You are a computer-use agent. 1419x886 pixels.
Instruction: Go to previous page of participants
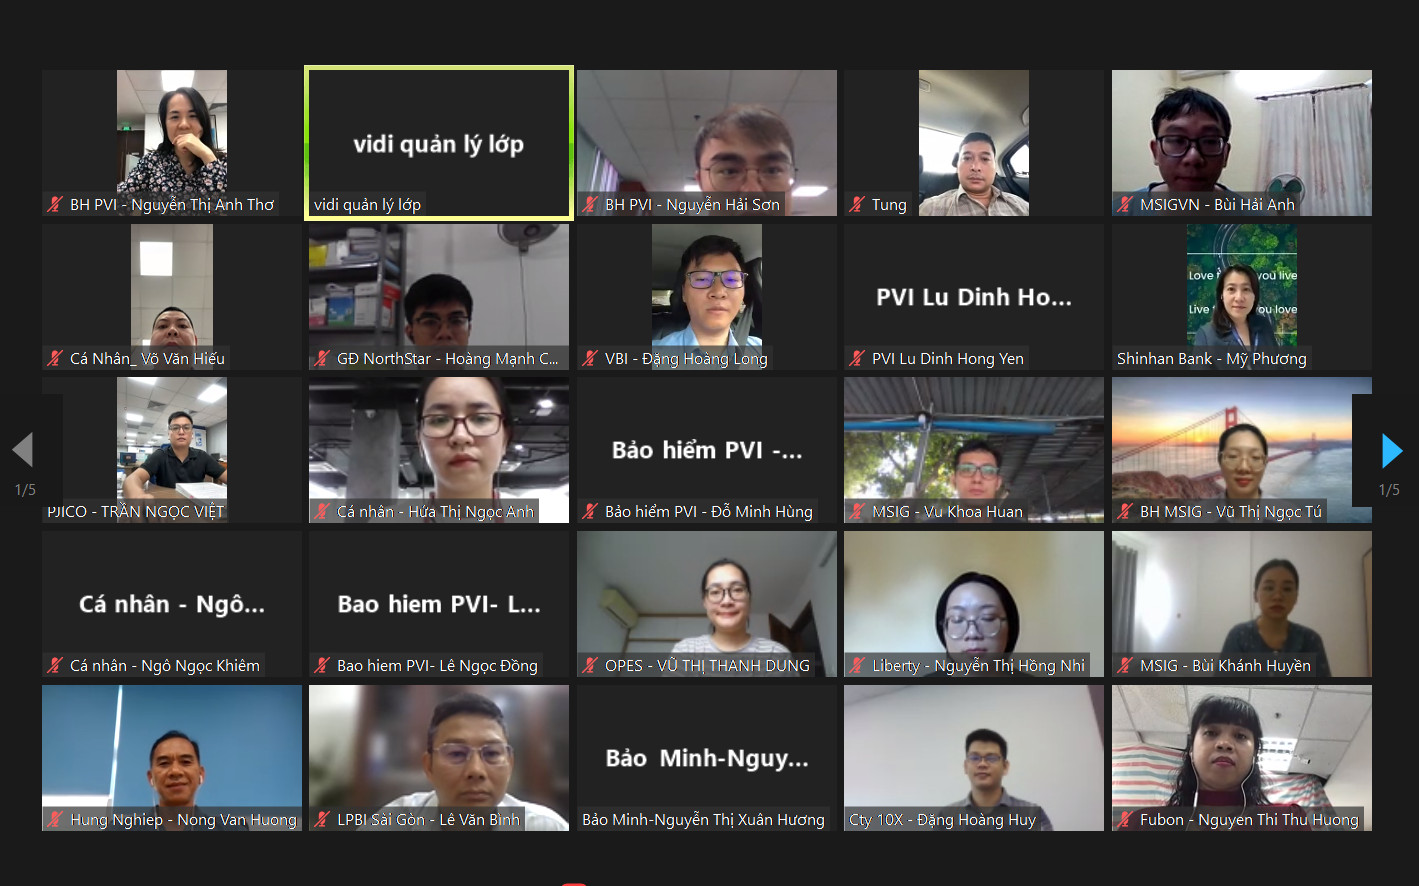coord(23,450)
